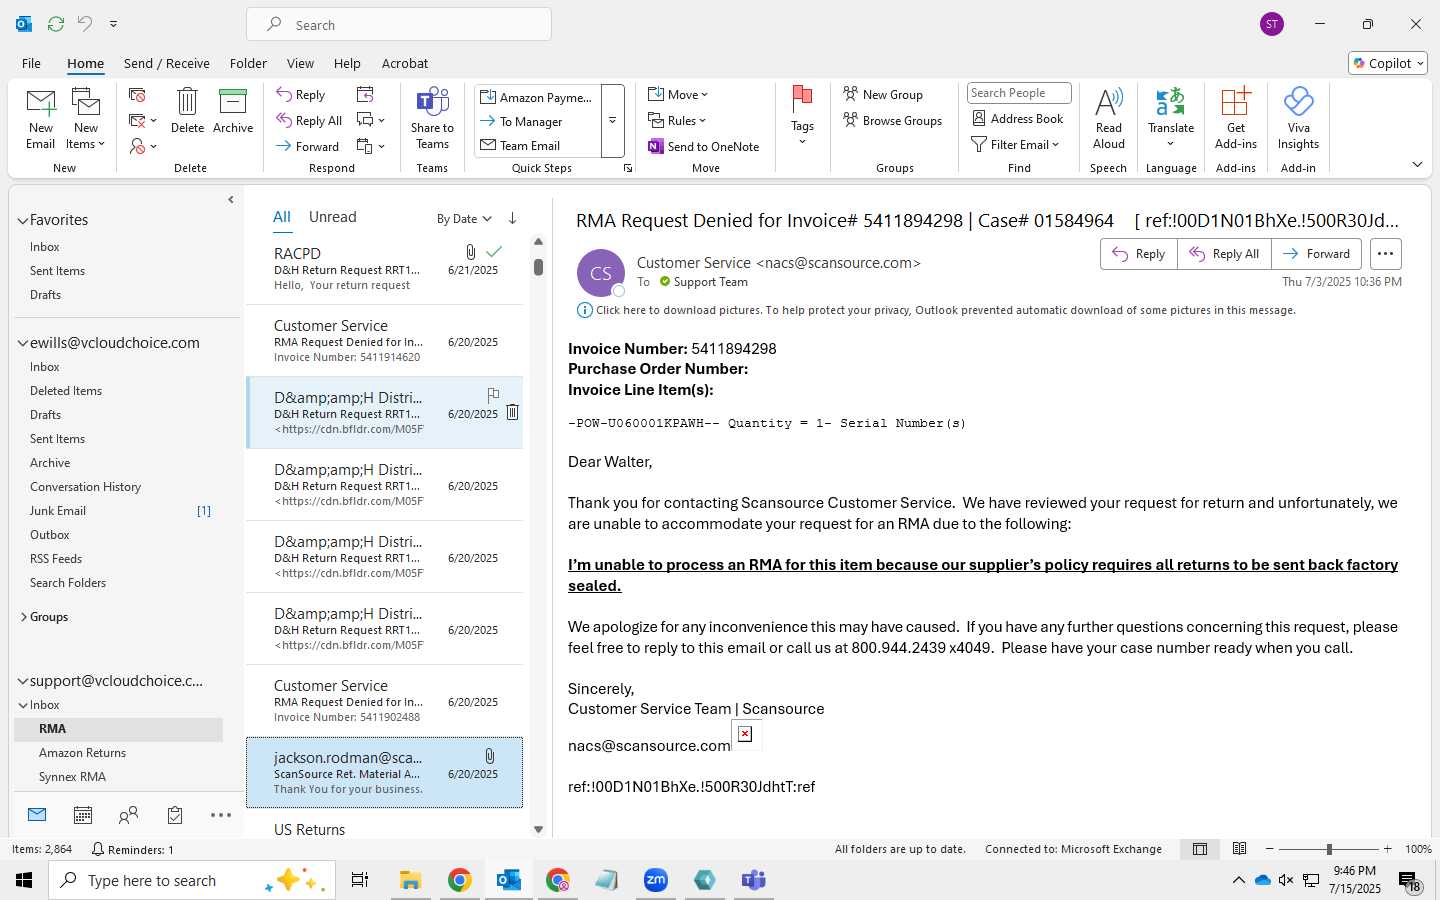Click the Undo icon in title bar
The width and height of the screenshot is (1440, 900).
(85, 23)
